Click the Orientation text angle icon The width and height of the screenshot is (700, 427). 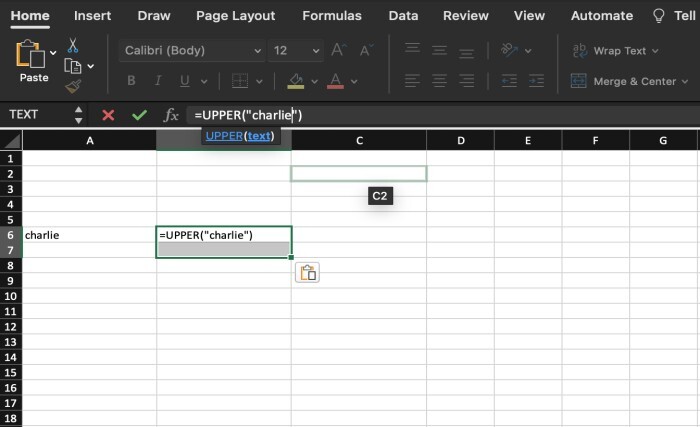(509, 50)
